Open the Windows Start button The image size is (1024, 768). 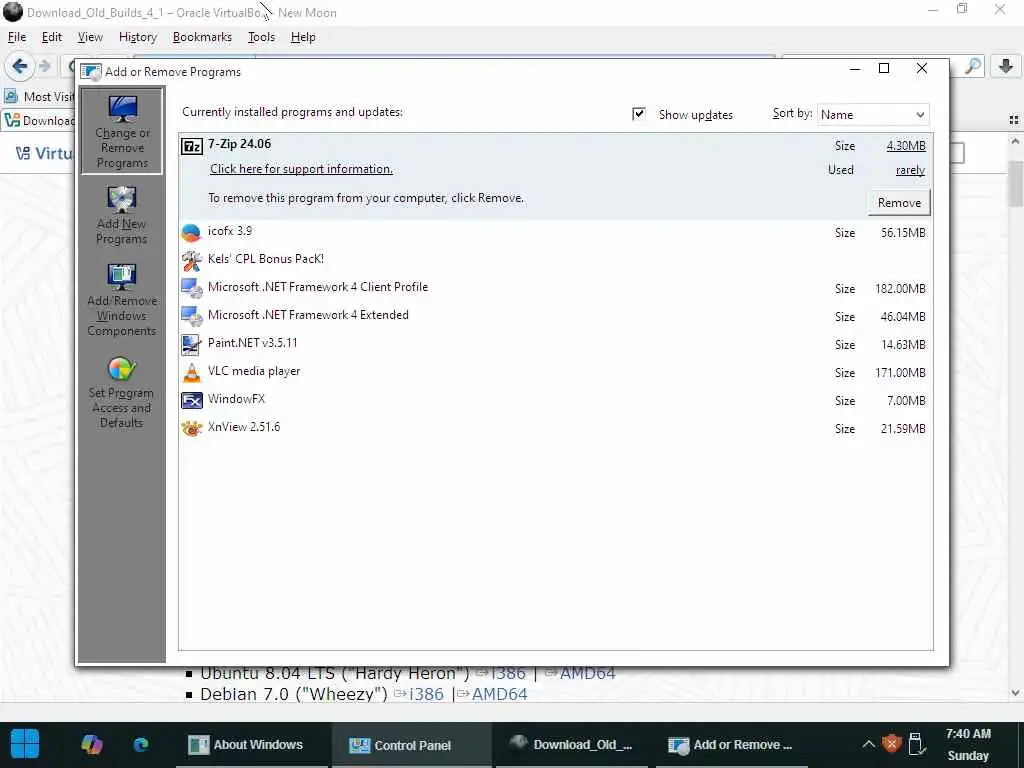pos(25,744)
